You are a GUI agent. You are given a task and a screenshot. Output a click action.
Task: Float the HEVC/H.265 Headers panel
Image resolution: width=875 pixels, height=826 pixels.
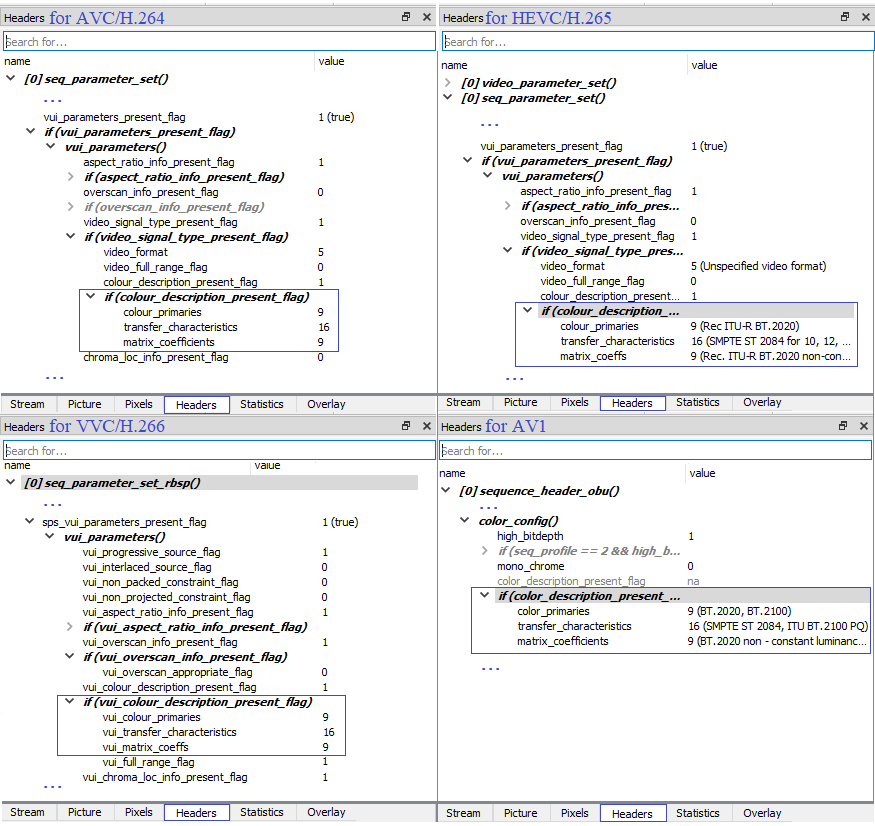point(845,17)
